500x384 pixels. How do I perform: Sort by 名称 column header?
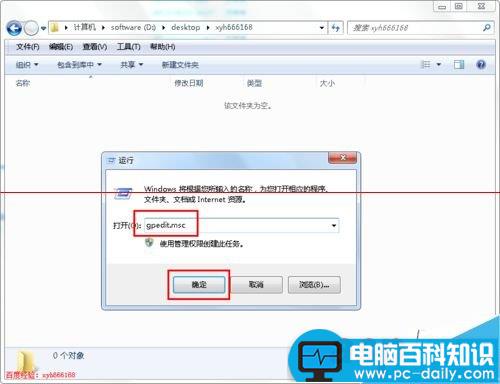tap(23, 83)
